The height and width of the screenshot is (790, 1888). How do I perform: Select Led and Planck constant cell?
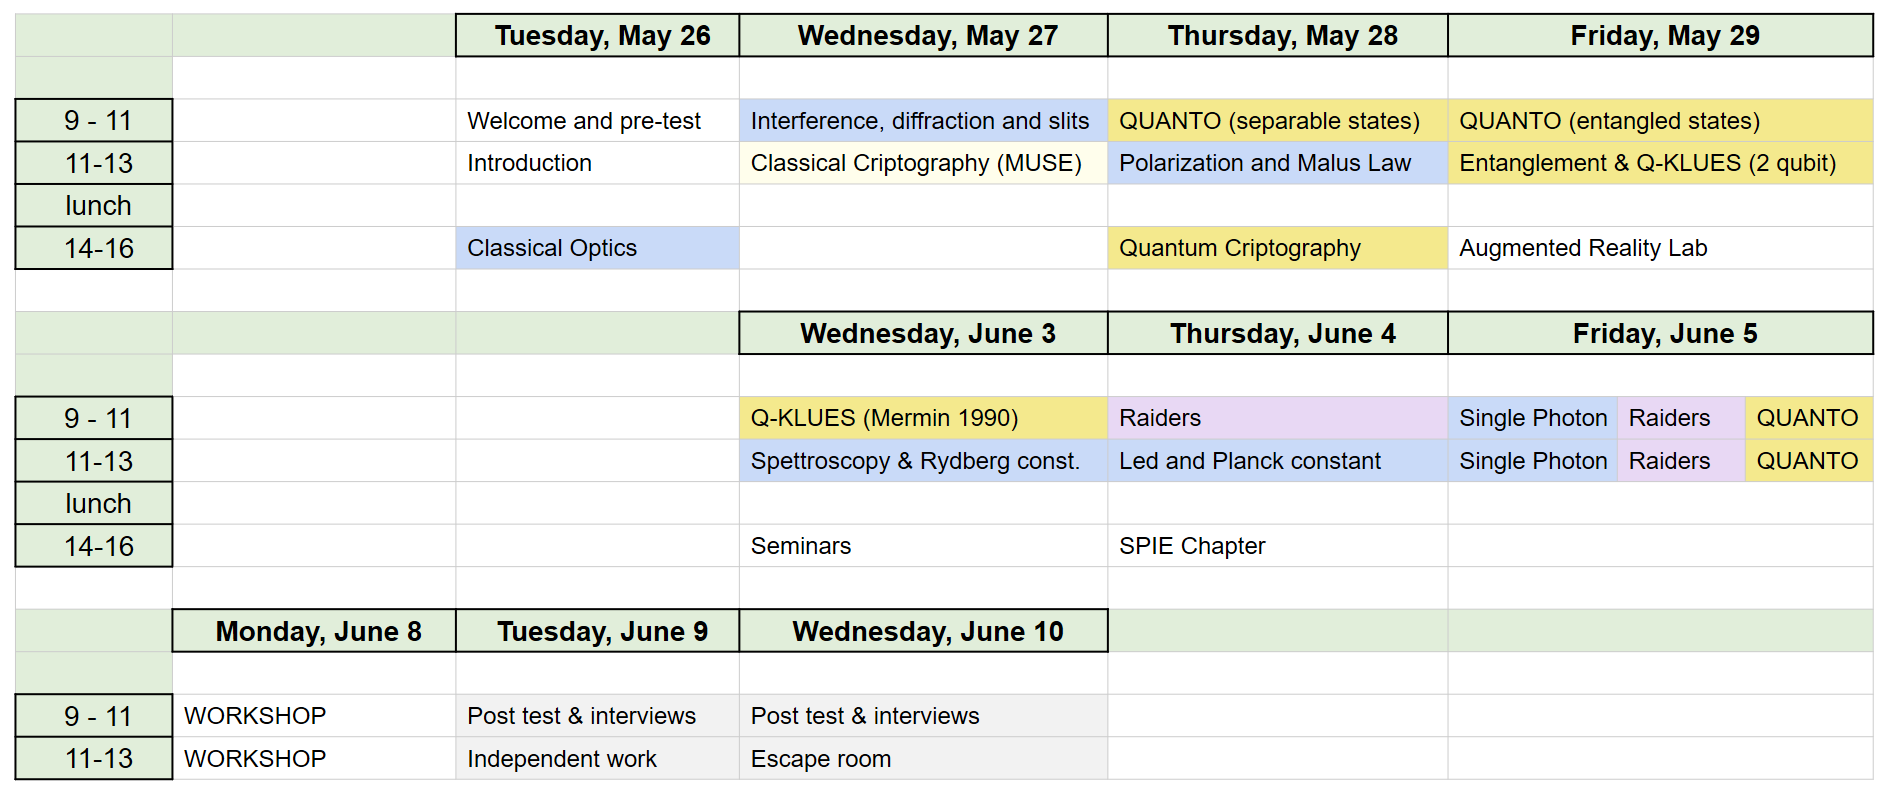click(1277, 461)
